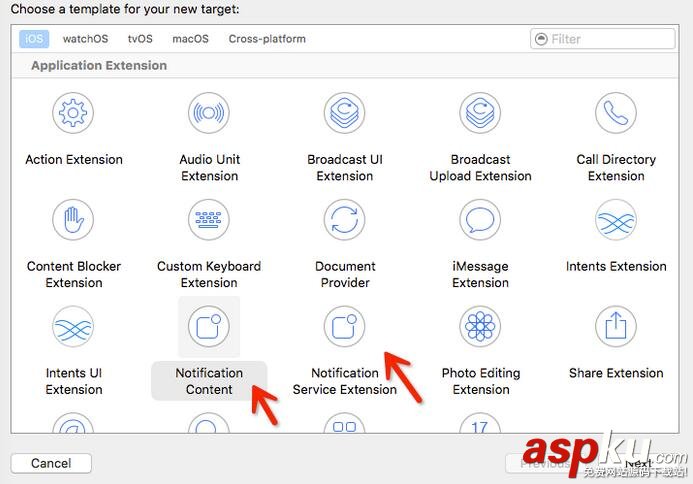Click the 'Broadcast Upload Extension' label
Viewport: 693px width, 484px height.
(x=480, y=168)
